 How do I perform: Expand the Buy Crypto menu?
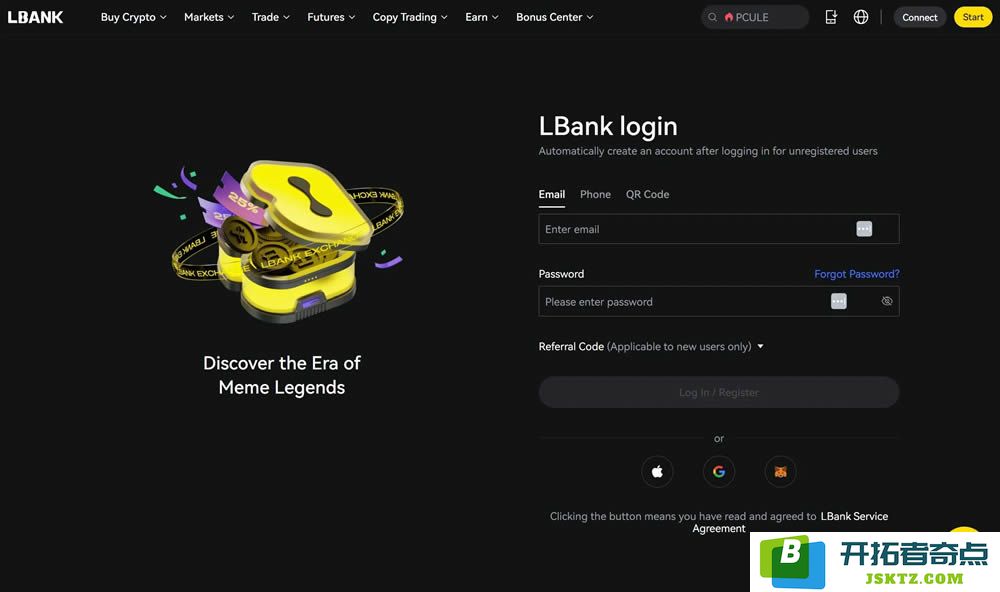tap(133, 17)
